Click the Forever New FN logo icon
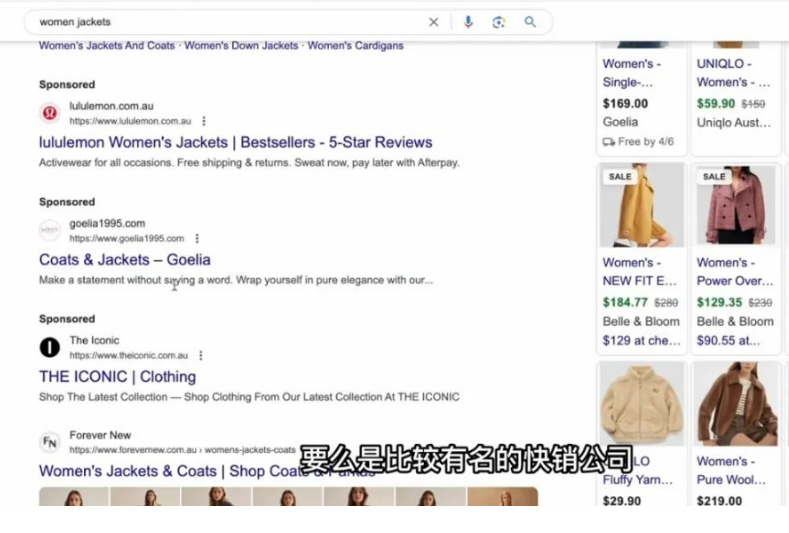The height and width of the screenshot is (533, 789). point(50,442)
